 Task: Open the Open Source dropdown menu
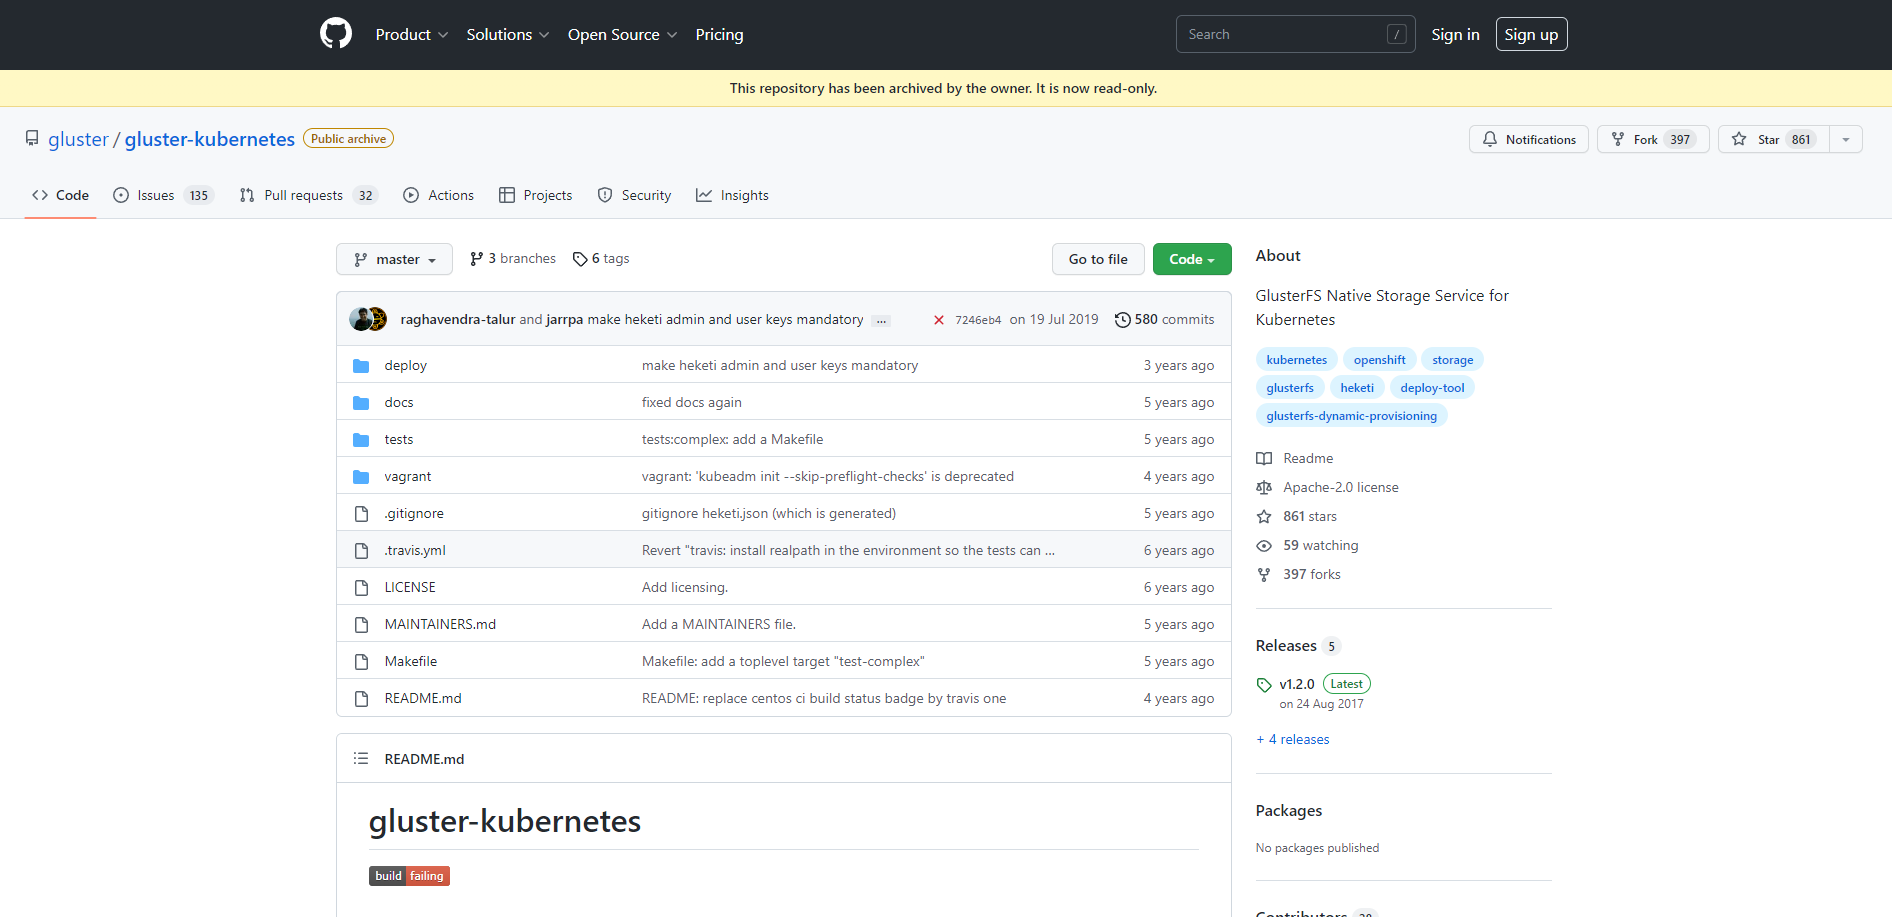[623, 34]
